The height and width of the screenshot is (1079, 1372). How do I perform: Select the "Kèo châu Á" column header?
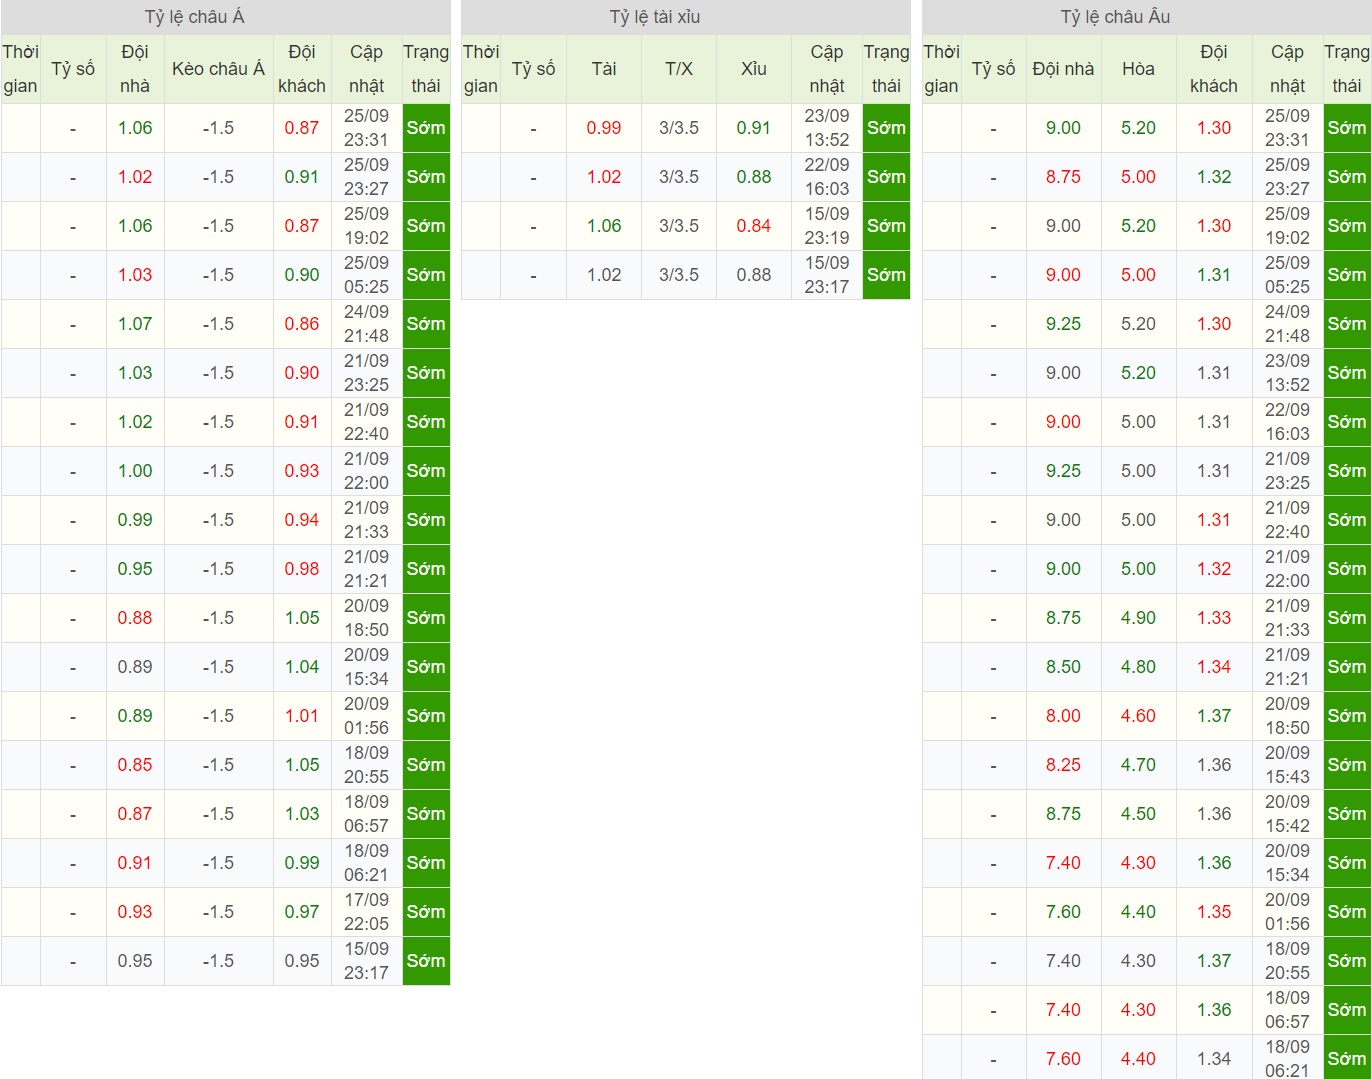218,69
